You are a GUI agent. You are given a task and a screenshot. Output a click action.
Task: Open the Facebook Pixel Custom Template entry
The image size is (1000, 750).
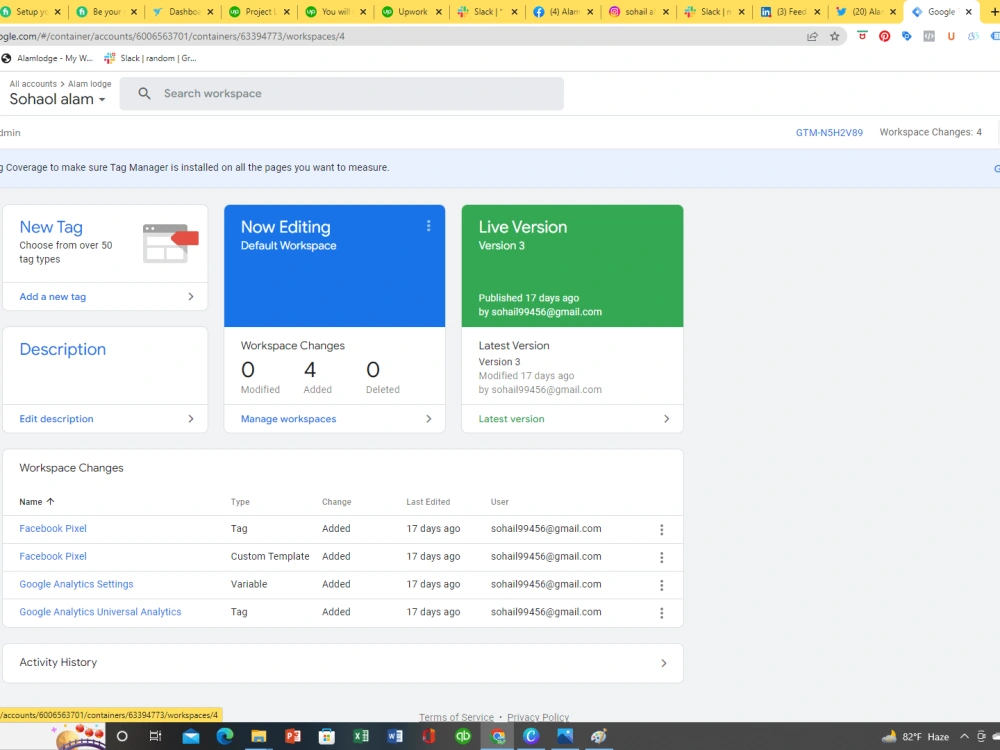(53, 556)
